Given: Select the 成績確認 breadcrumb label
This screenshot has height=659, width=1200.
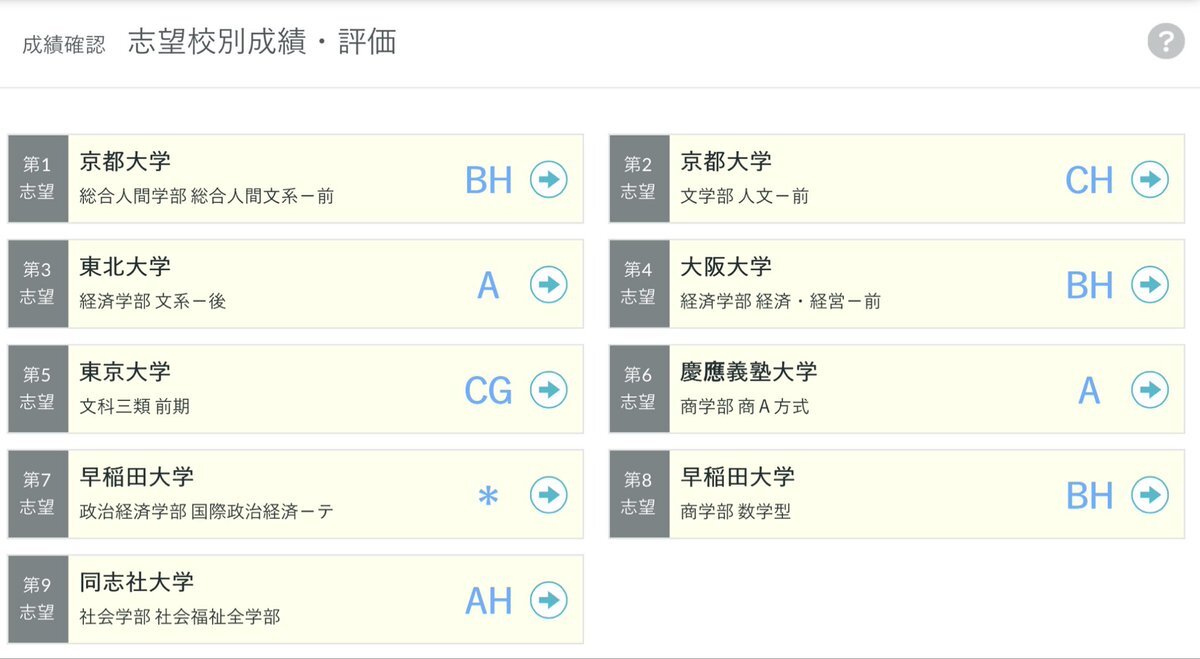Looking at the screenshot, I should [x=63, y=45].
